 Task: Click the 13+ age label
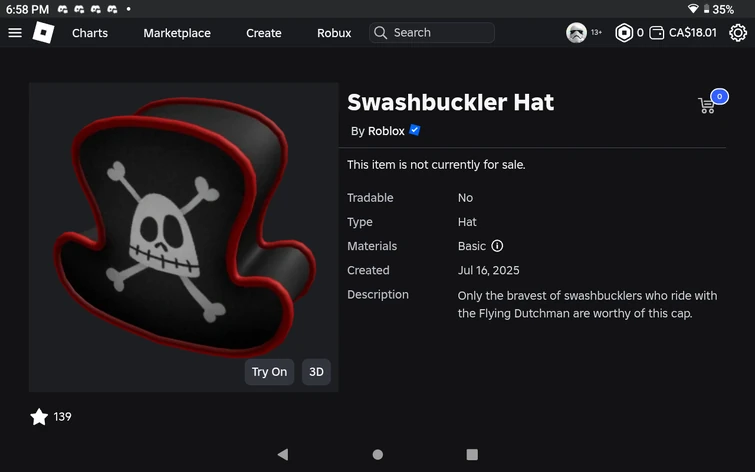596,32
